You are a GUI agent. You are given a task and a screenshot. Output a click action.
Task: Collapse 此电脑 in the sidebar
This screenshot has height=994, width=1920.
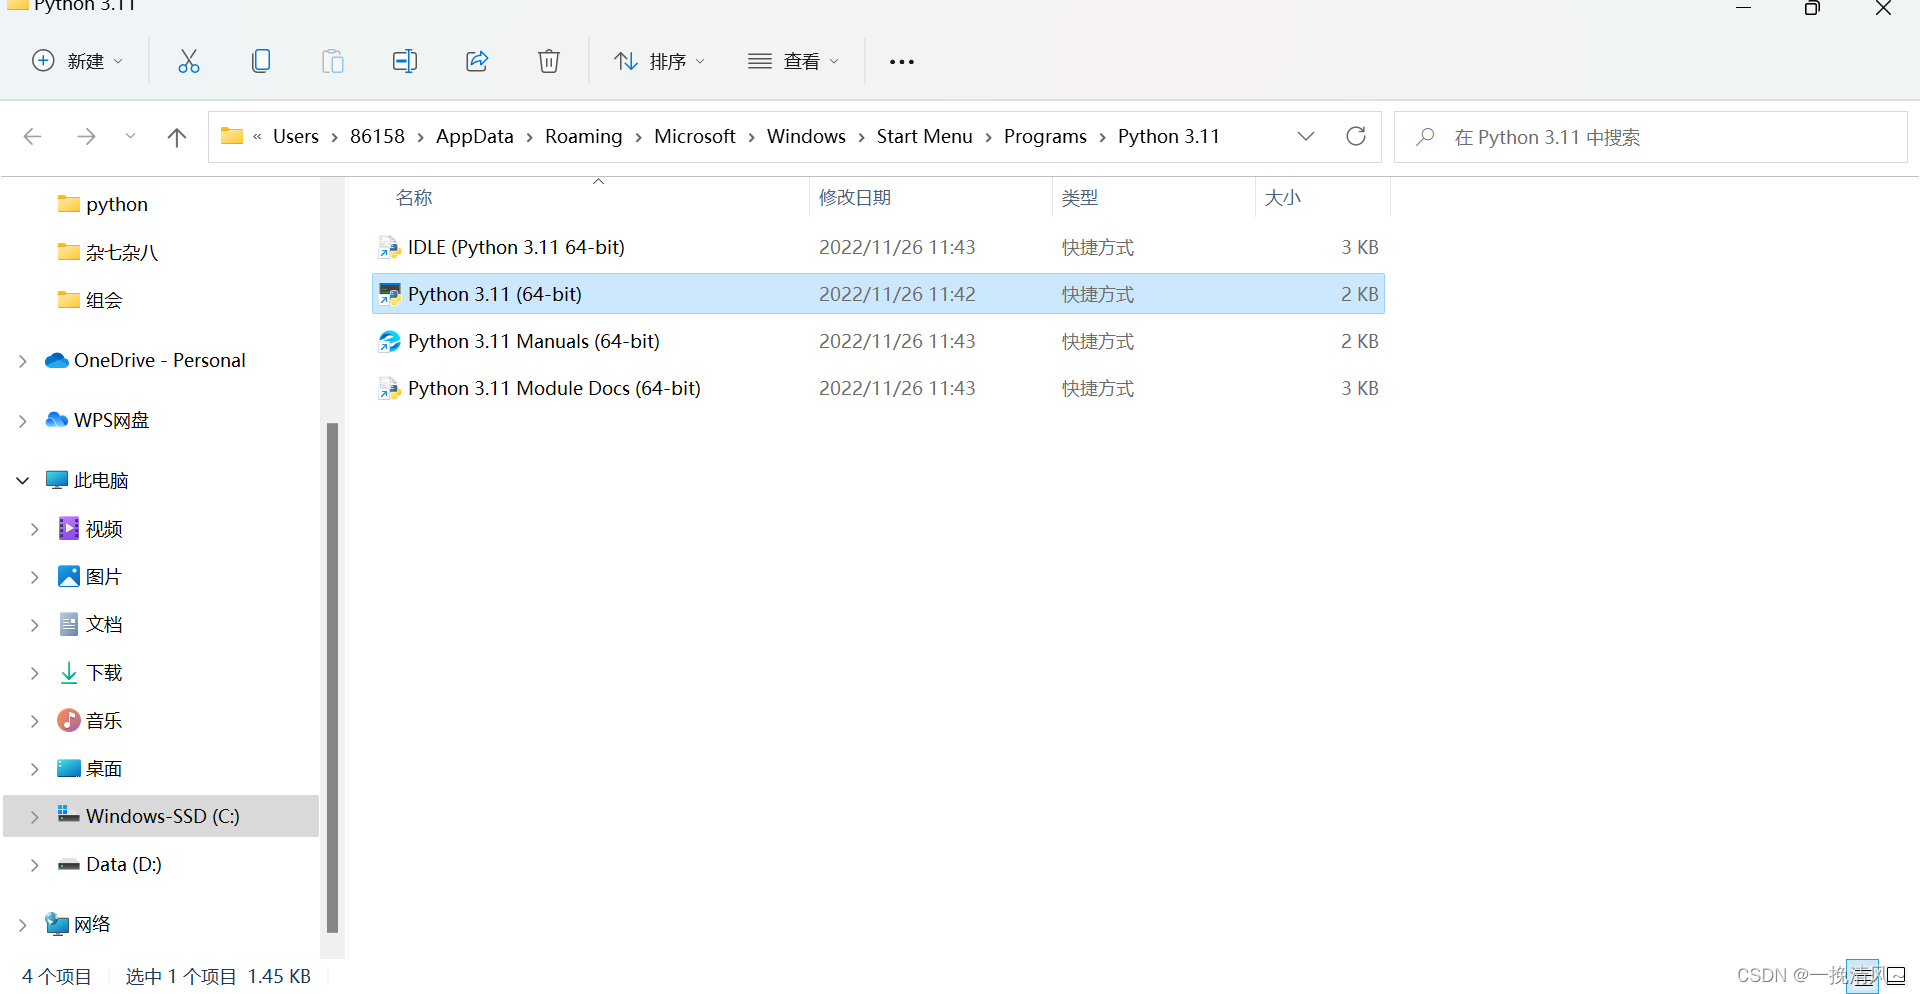22,480
